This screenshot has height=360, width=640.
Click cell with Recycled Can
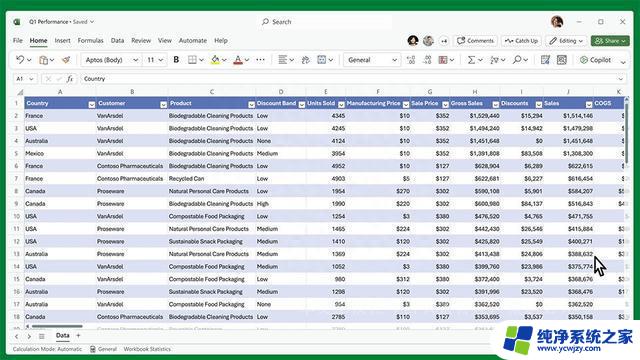(x=211, y=178)
